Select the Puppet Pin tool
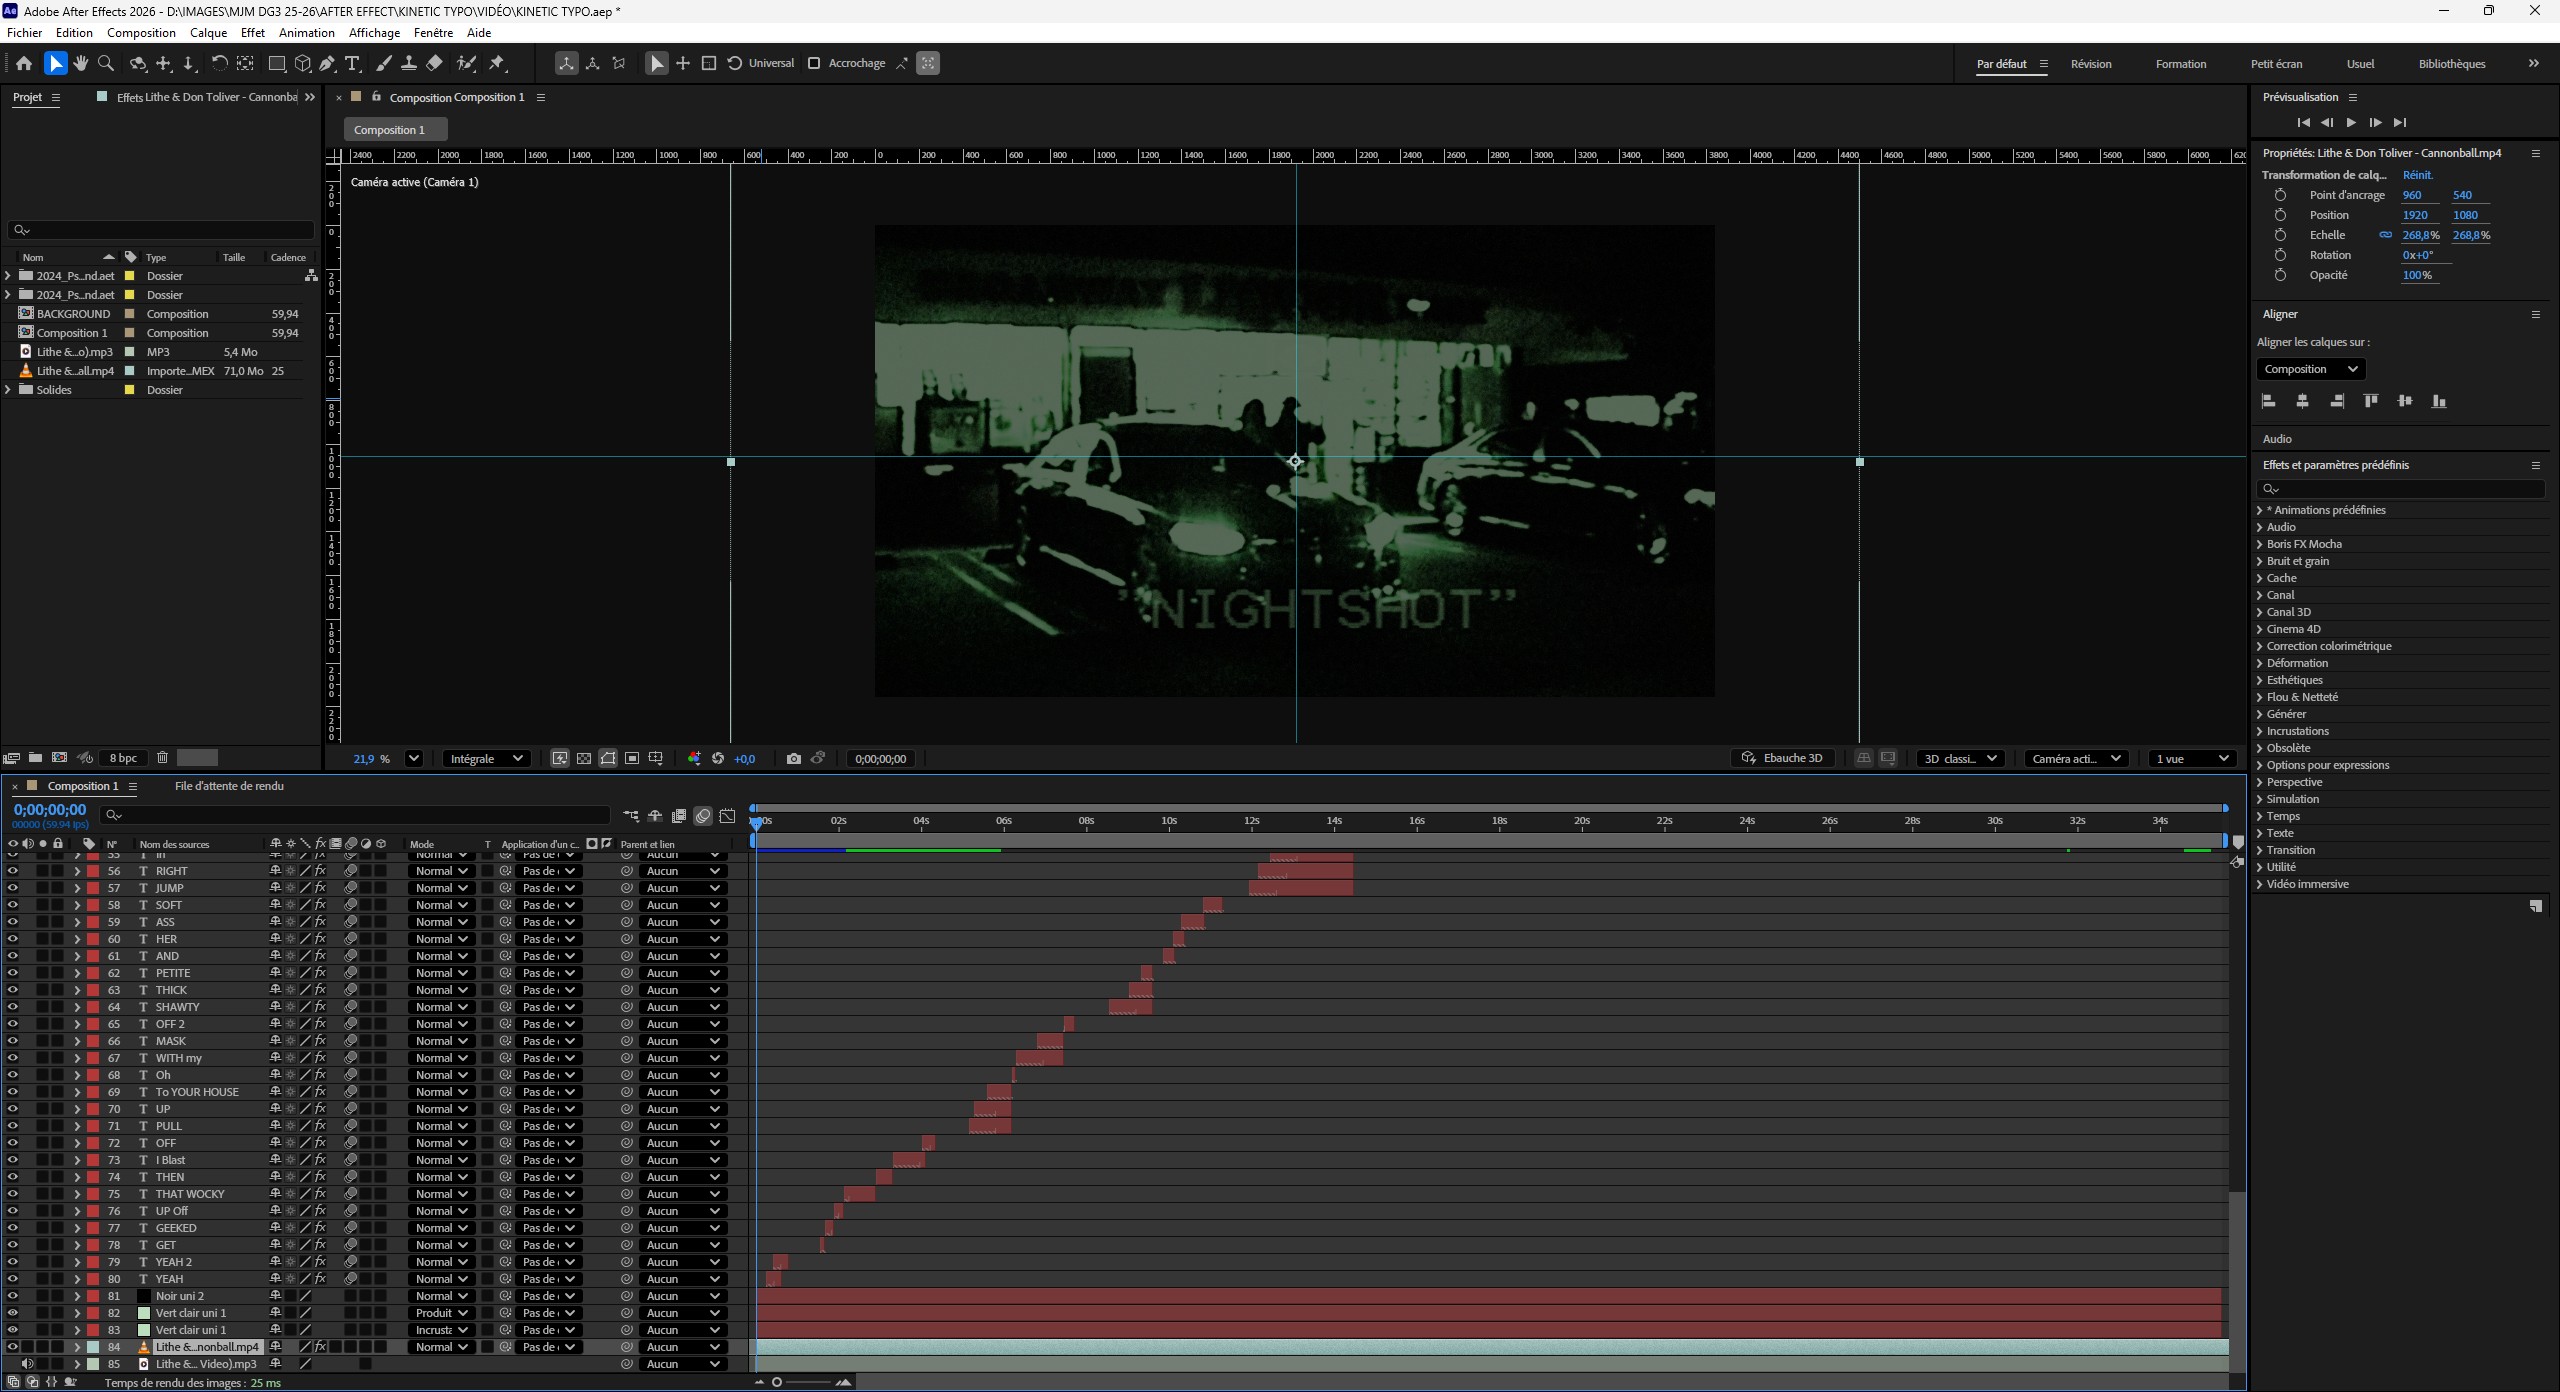This screenshot has height=1392, width=2560. pyautogui.click(x=497, y=63)
